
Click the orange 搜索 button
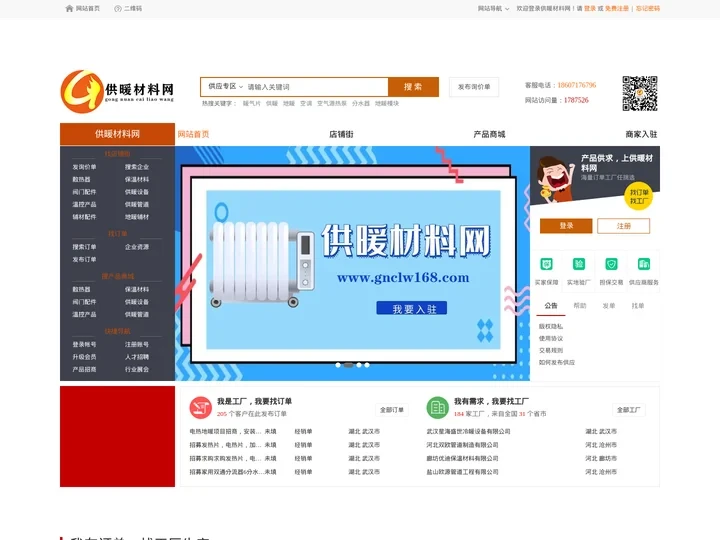[413, 87]
